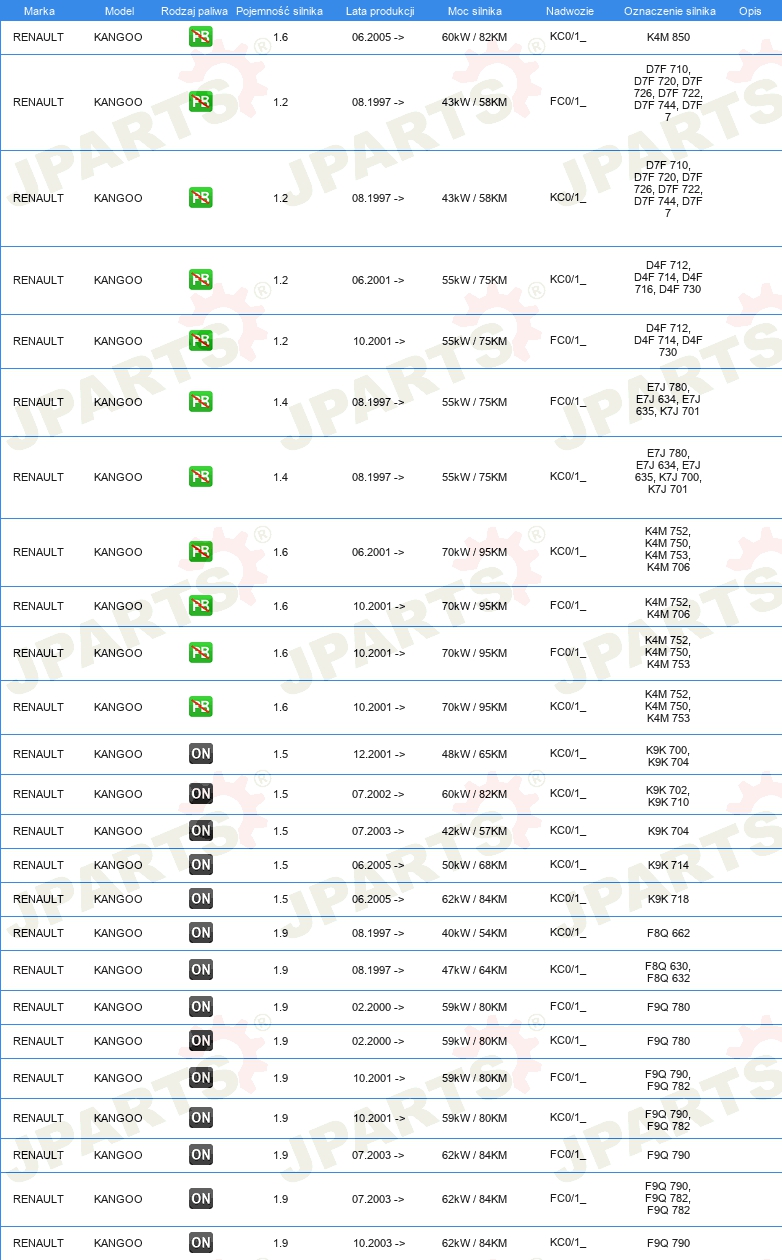Click the Pojemność silnika column header
The image size is (782, 1260).
pos(280,10)
